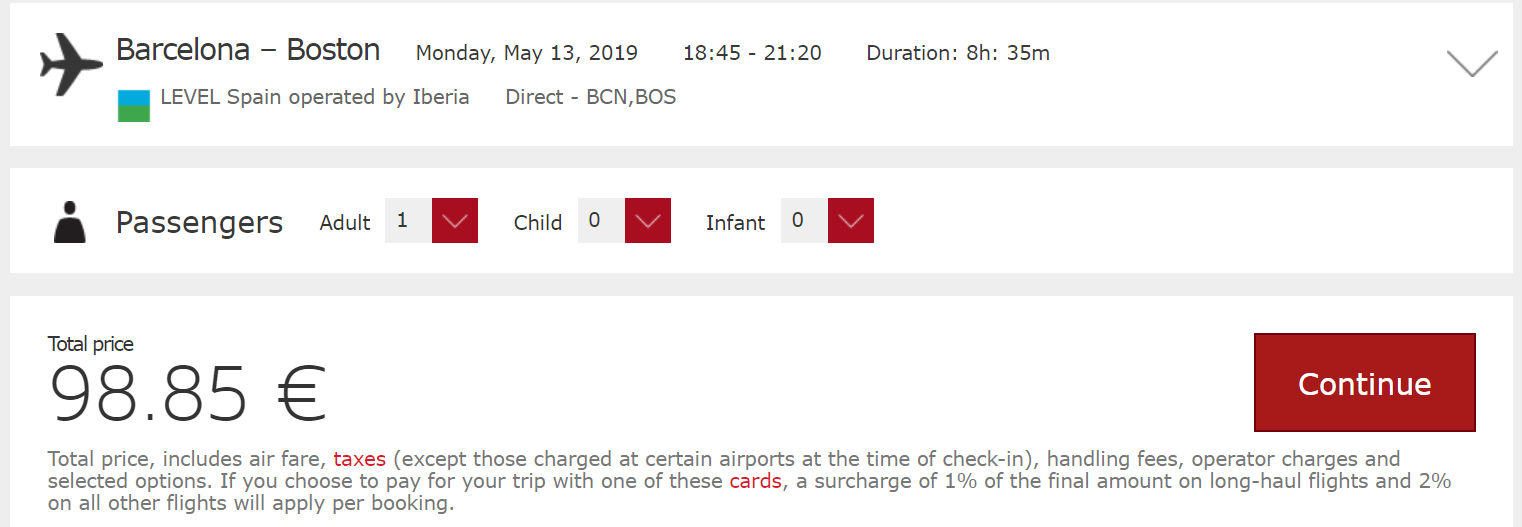
Task: Open the red cards link
Action: [755, 481]
